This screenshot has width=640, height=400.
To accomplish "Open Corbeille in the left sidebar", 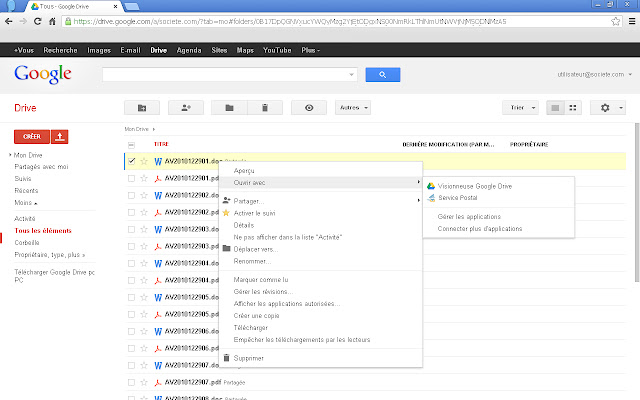I will coord(27,242).
